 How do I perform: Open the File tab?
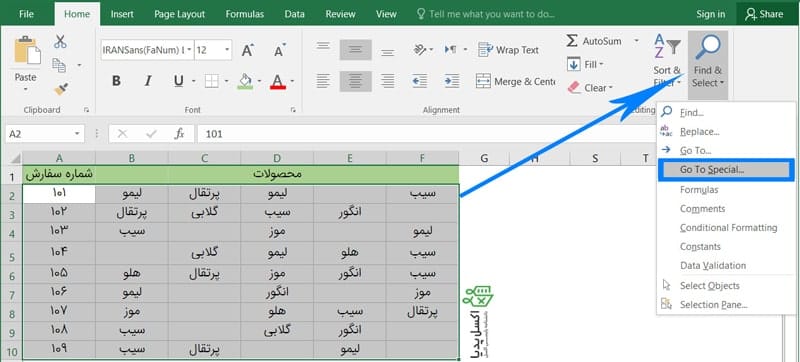pos(26,14)
